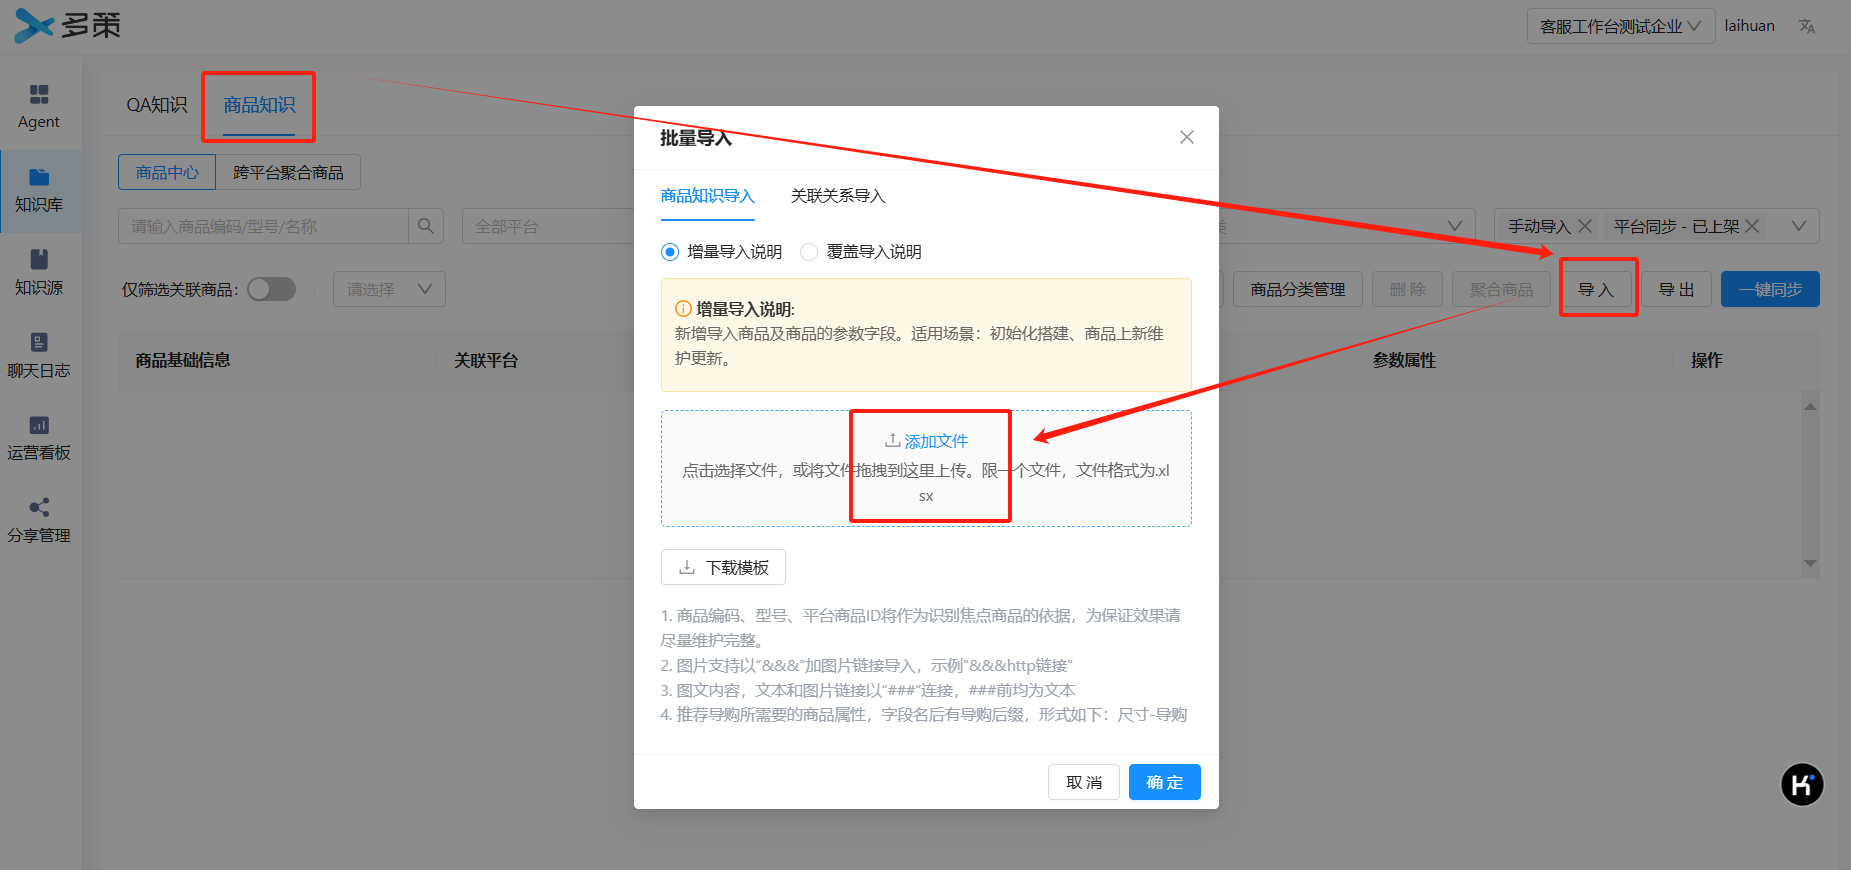Click the 导出 button
1851x870 pixels.
pyautogui.click(x=1677, y=289)
